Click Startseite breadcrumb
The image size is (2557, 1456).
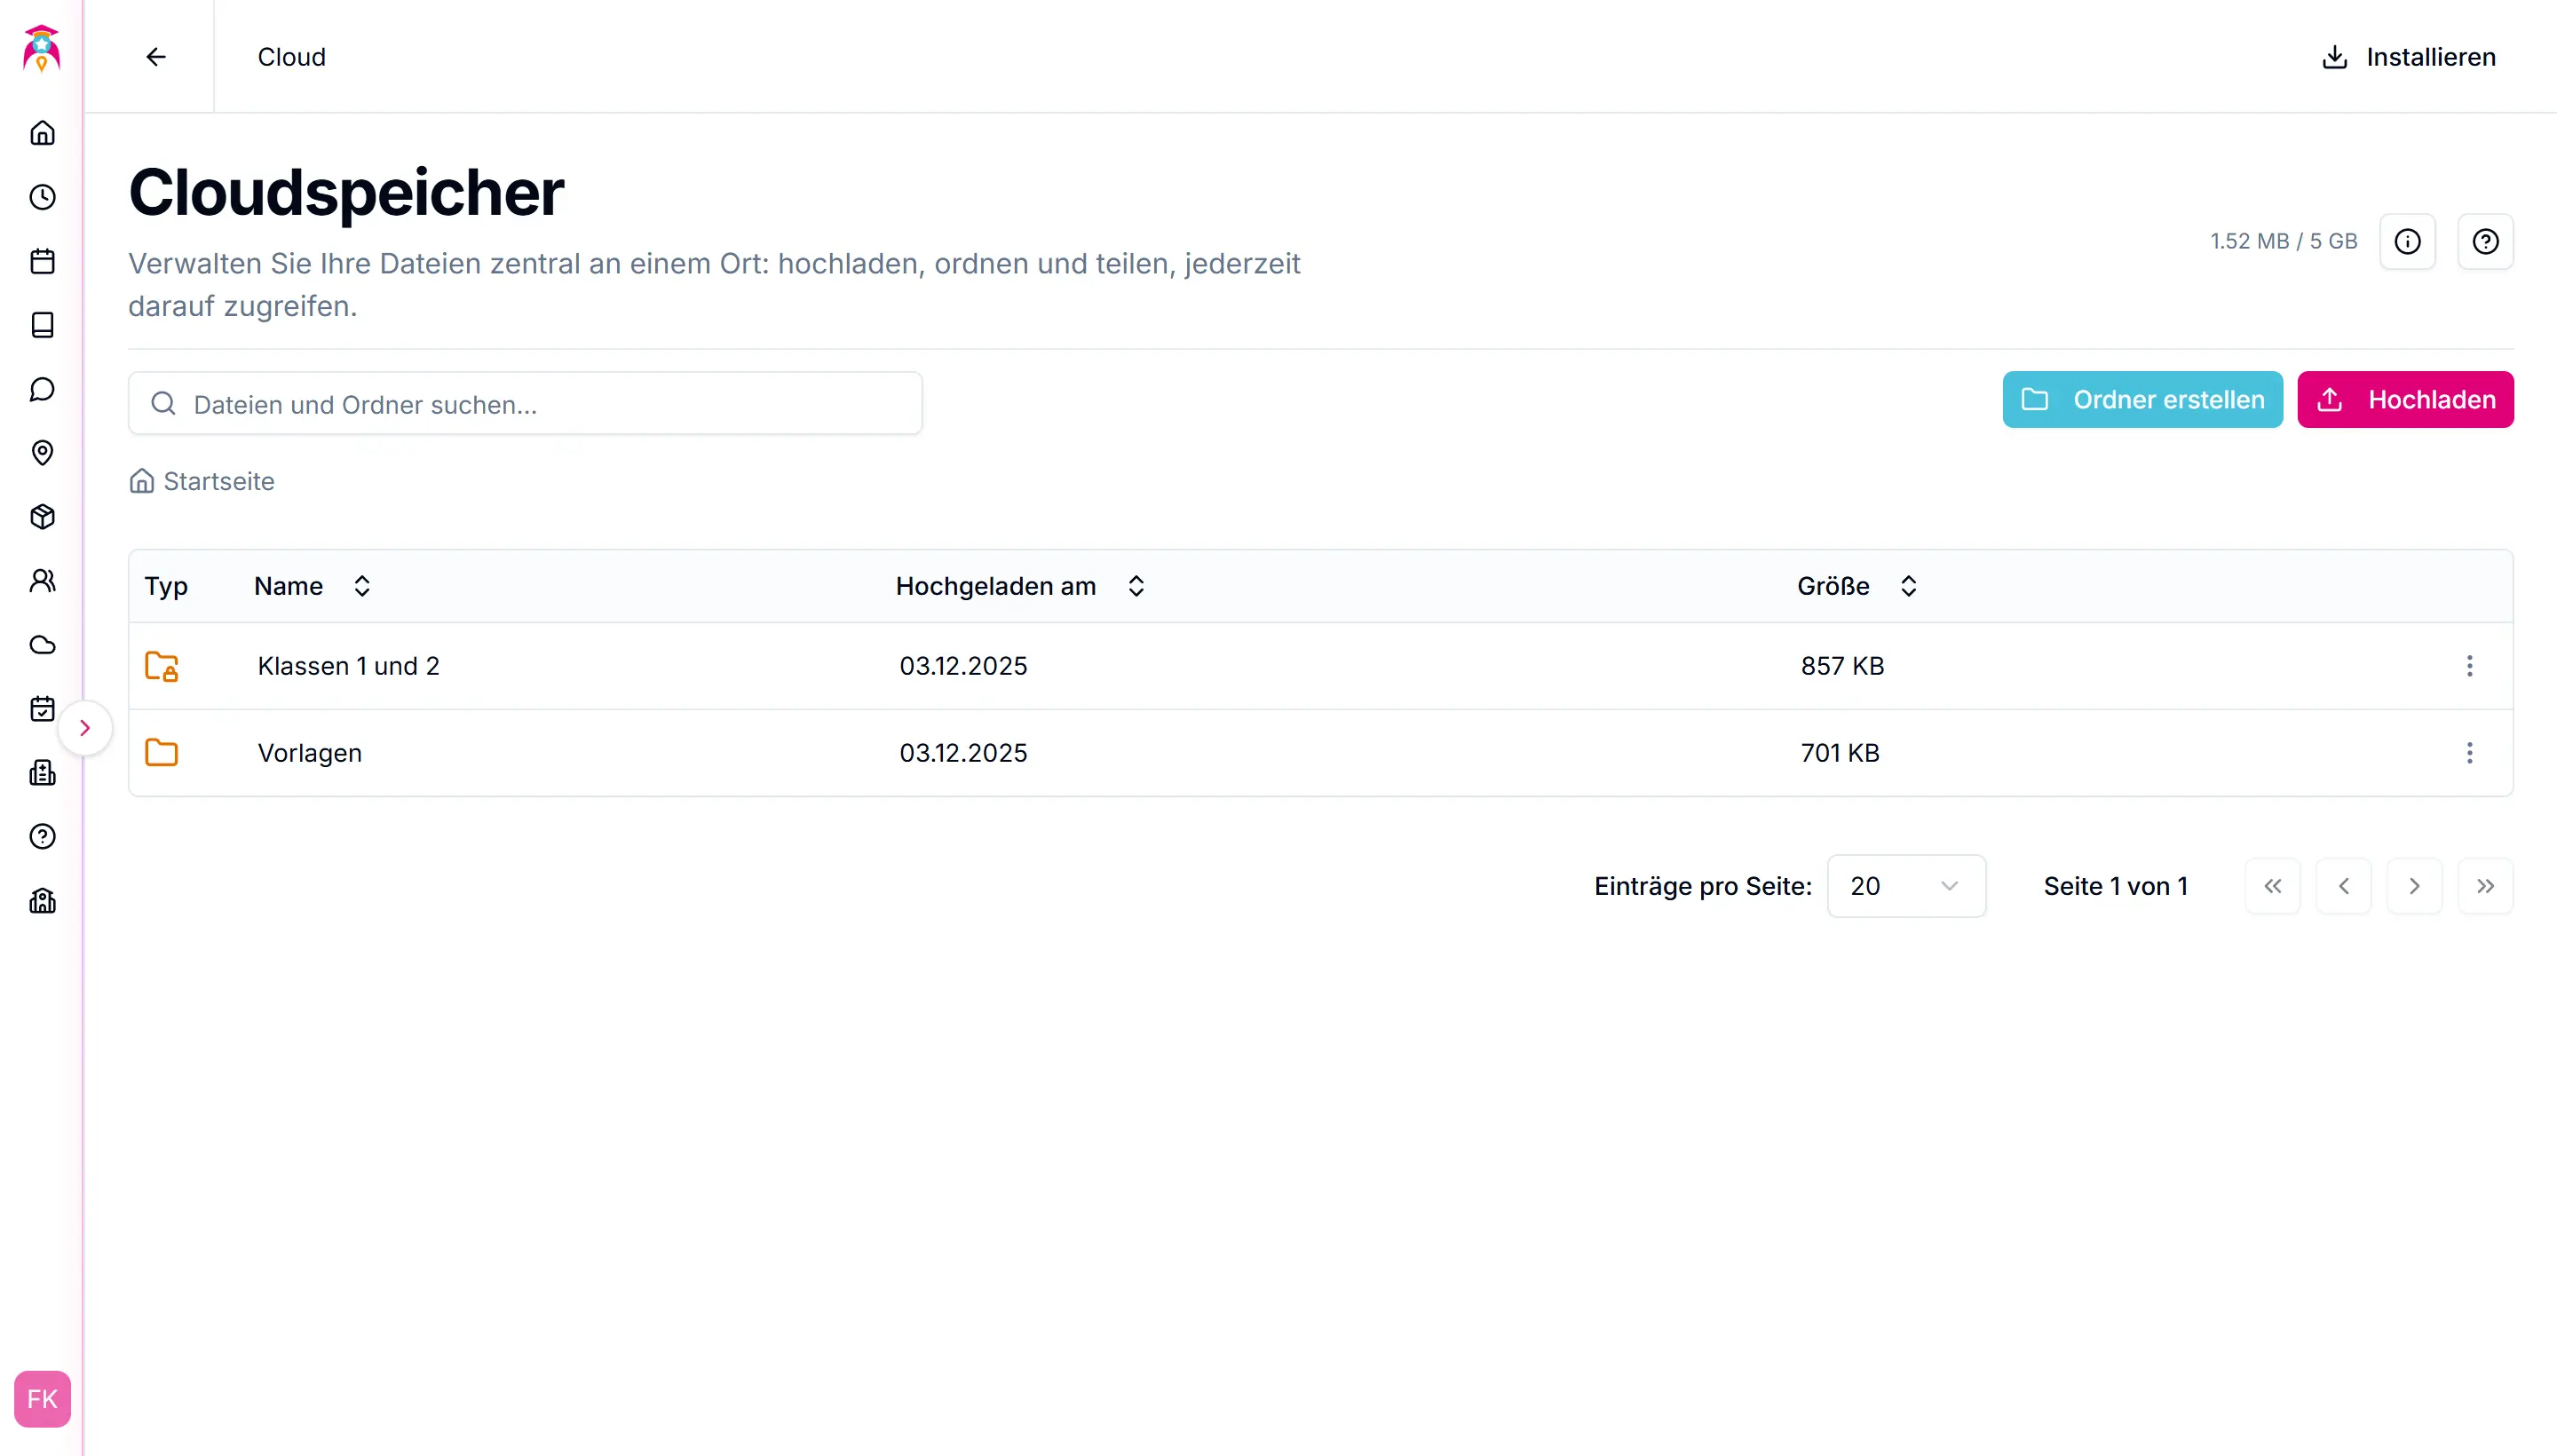218,481
